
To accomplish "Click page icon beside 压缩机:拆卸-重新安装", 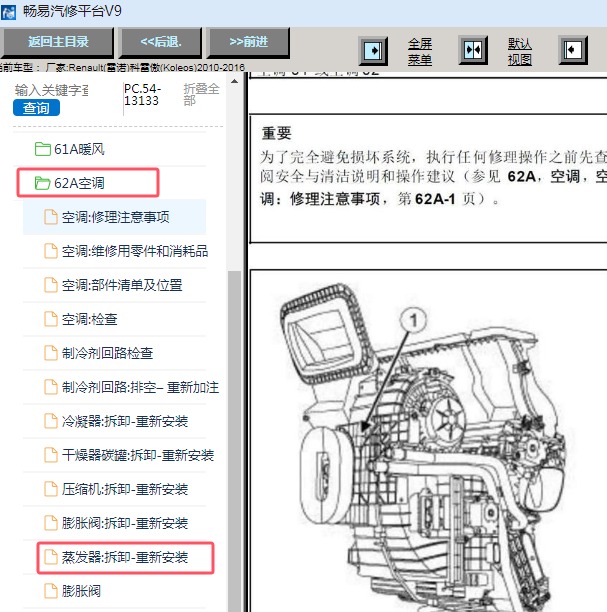I will click(x=51, y=489).
